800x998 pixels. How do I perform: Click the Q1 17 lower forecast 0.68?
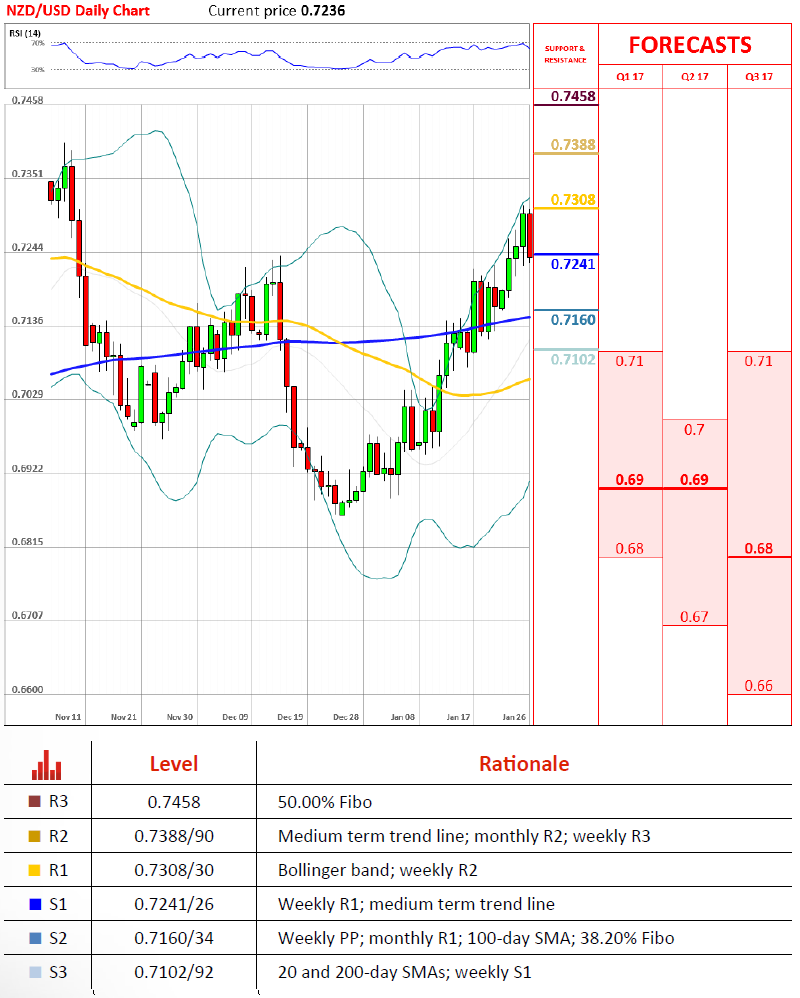tap(629, 548)
